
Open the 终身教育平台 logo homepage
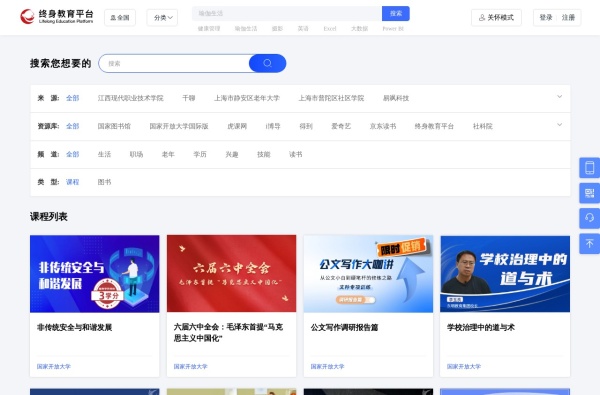(57, 17)
